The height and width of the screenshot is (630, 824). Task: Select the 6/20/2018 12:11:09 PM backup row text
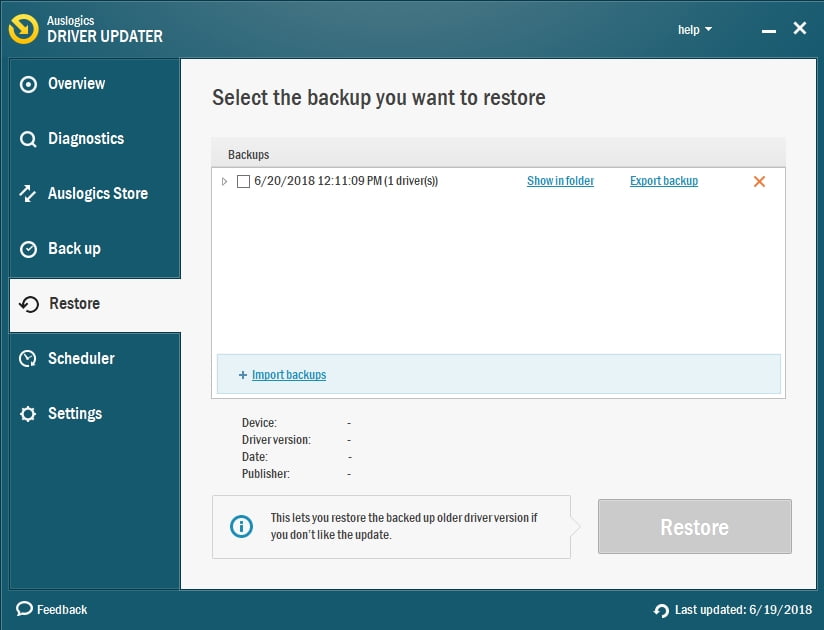point(346,181)
